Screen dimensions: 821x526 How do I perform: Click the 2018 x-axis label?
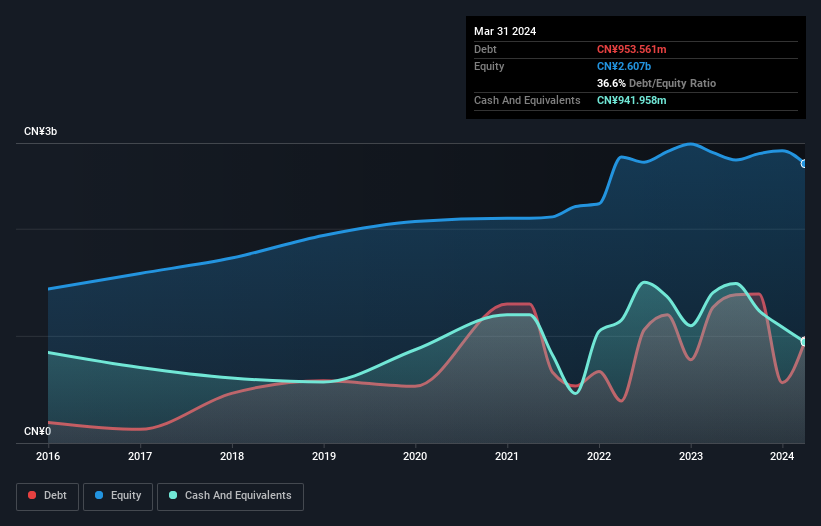point(232,456)
